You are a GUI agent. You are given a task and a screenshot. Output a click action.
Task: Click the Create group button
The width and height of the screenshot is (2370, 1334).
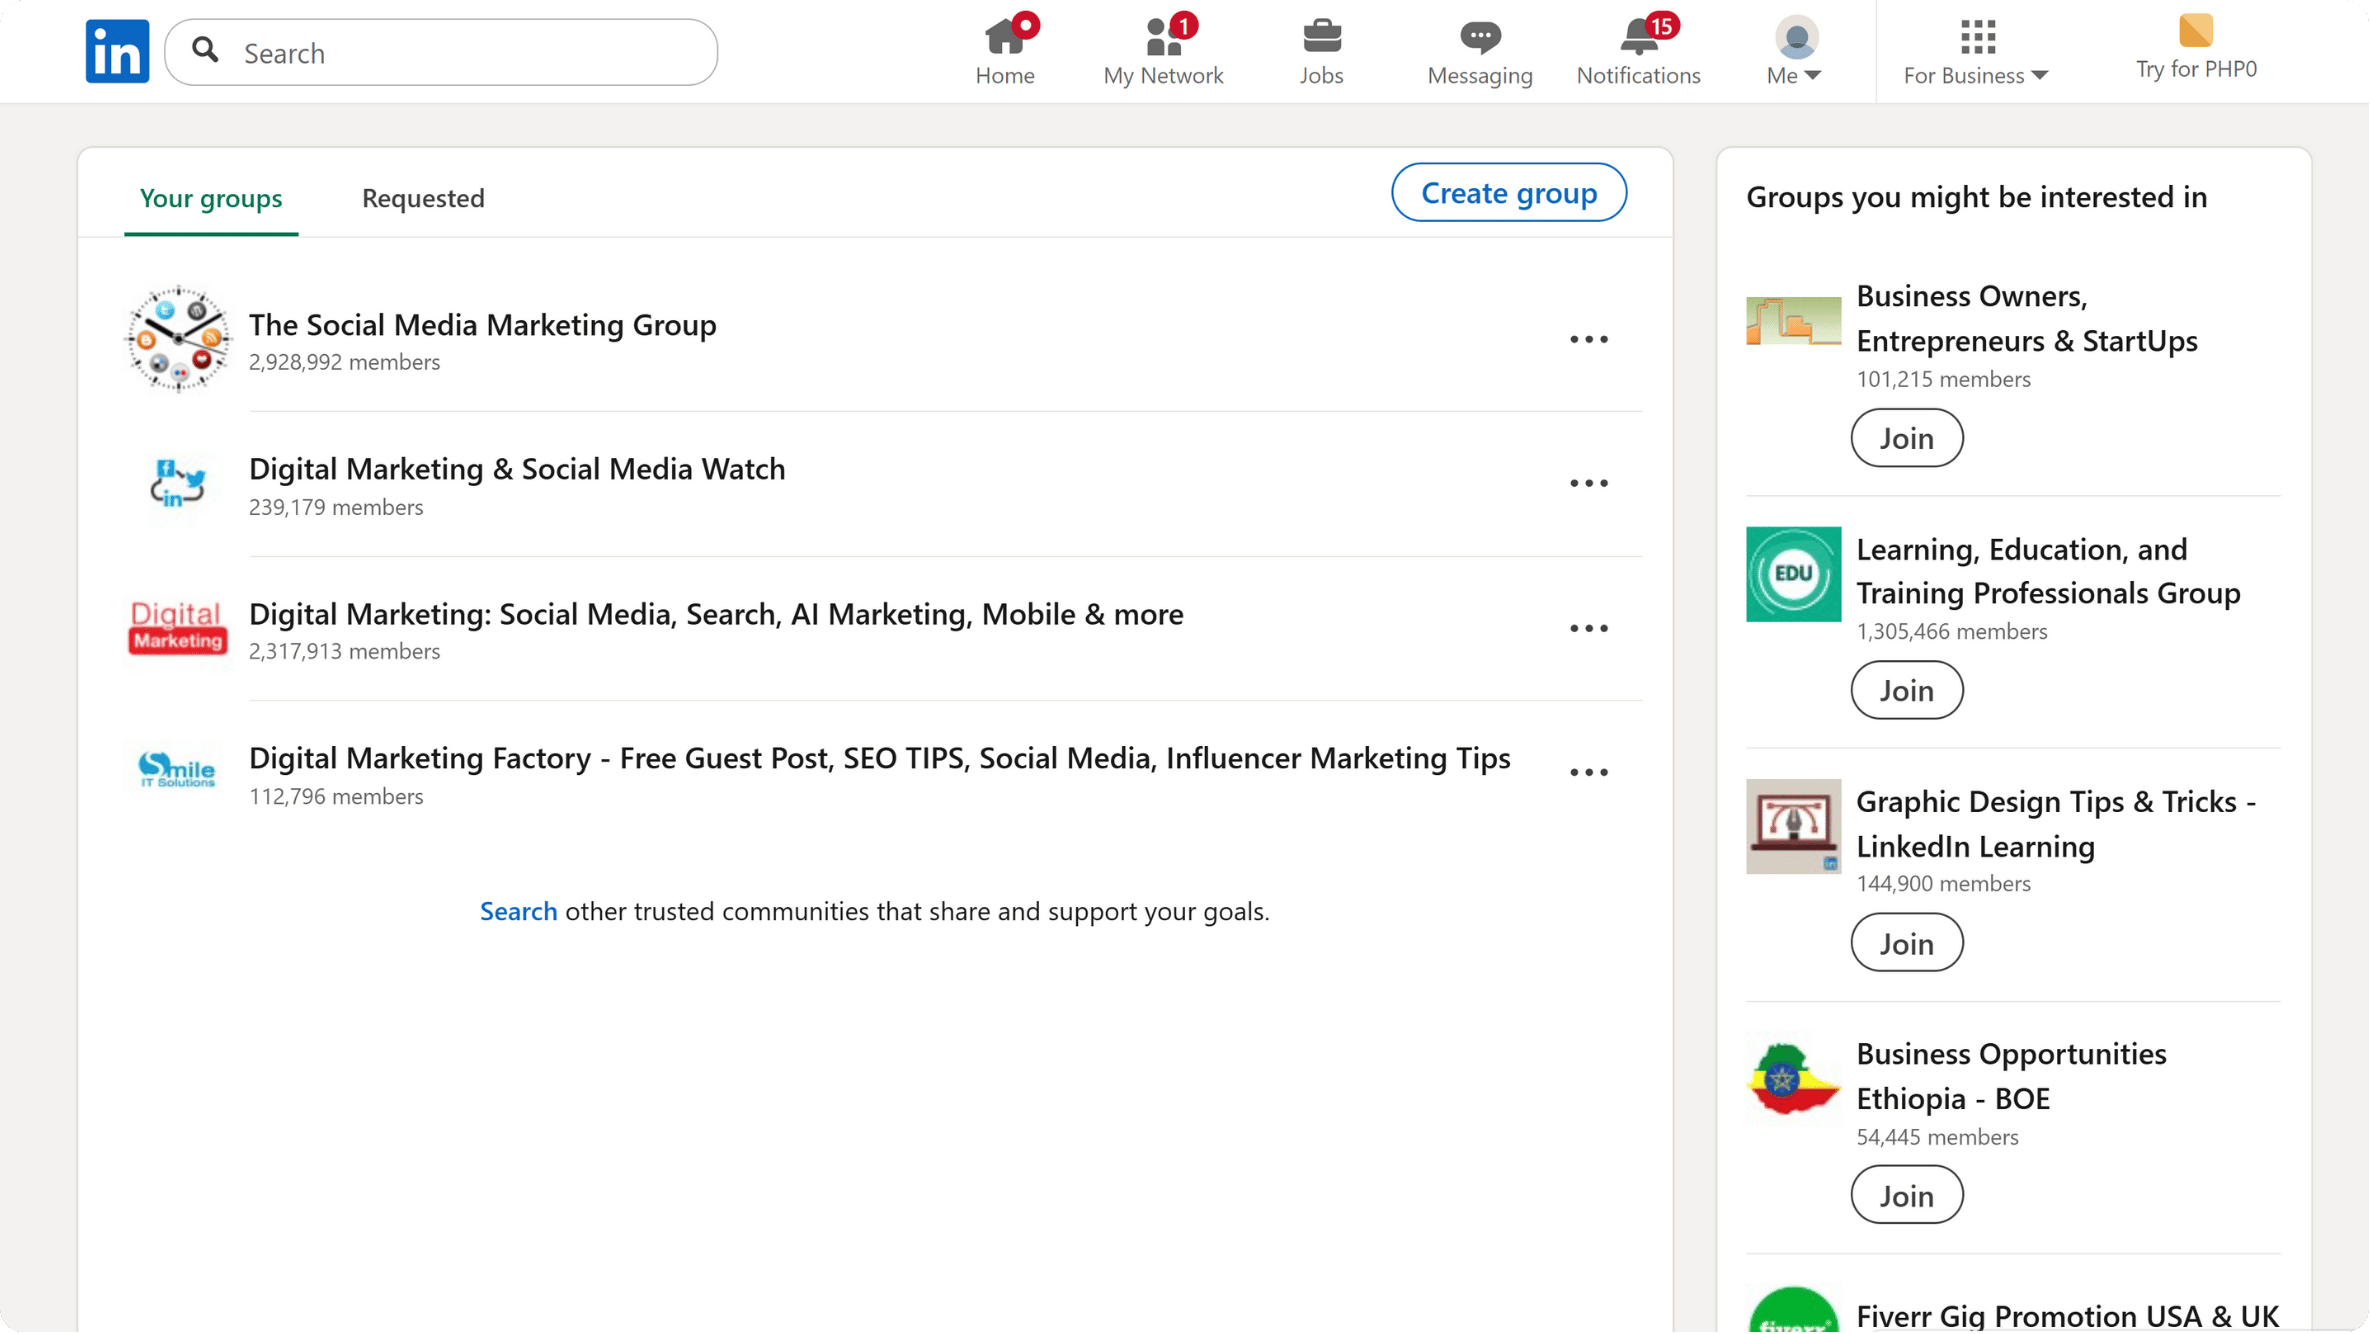pos(1508,192)
